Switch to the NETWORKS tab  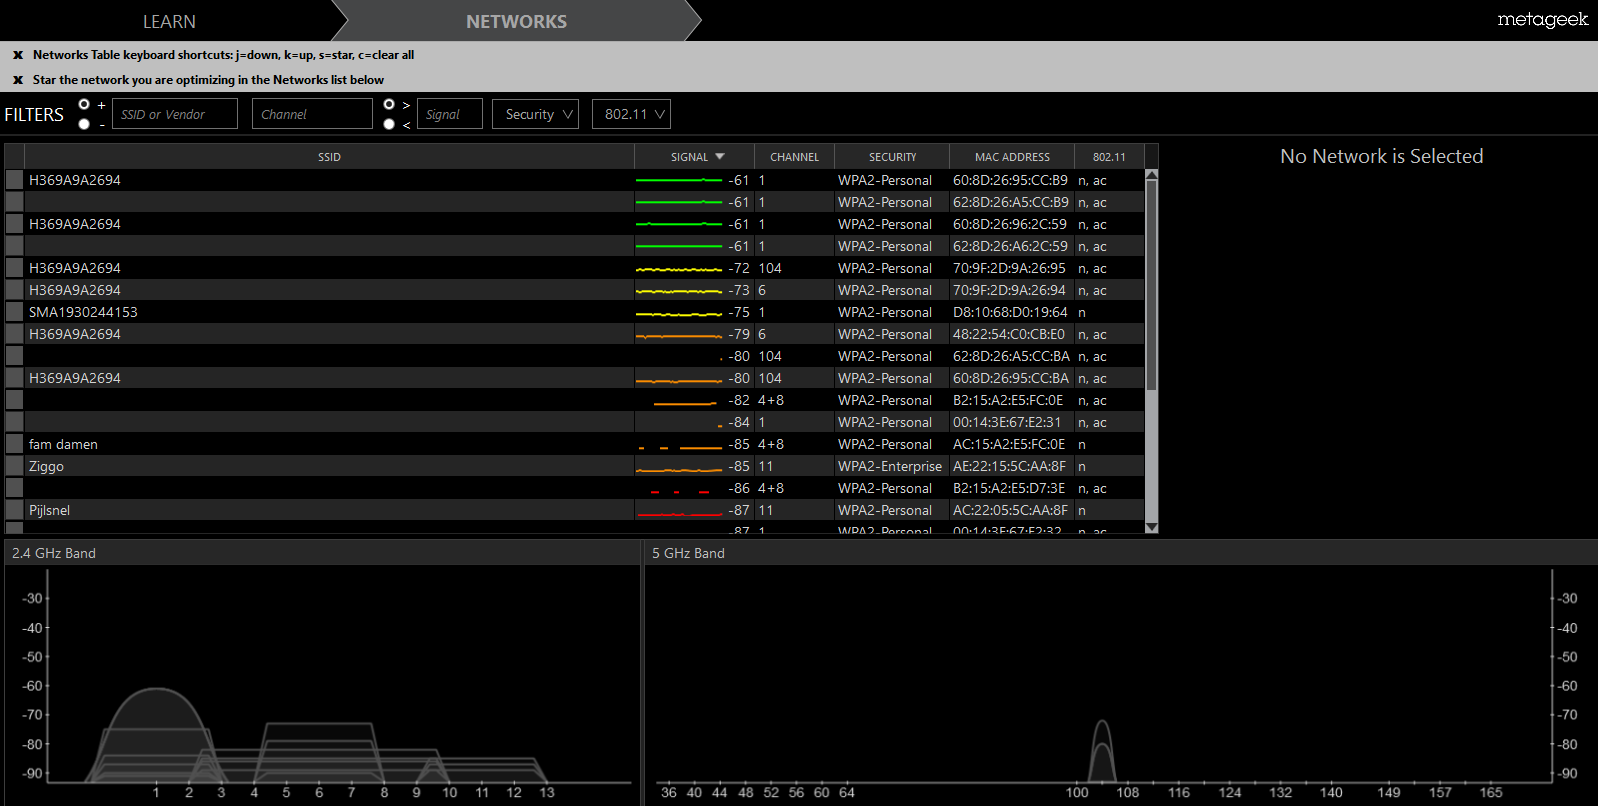click(x=516, y=21)
